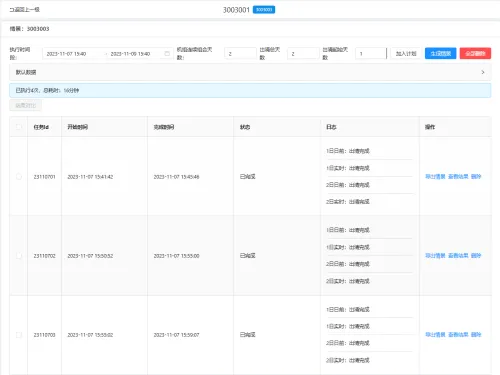Screen dimensions: 500x375
Task: Click the first blue action link in row 23110701
Action: (435, 176)
